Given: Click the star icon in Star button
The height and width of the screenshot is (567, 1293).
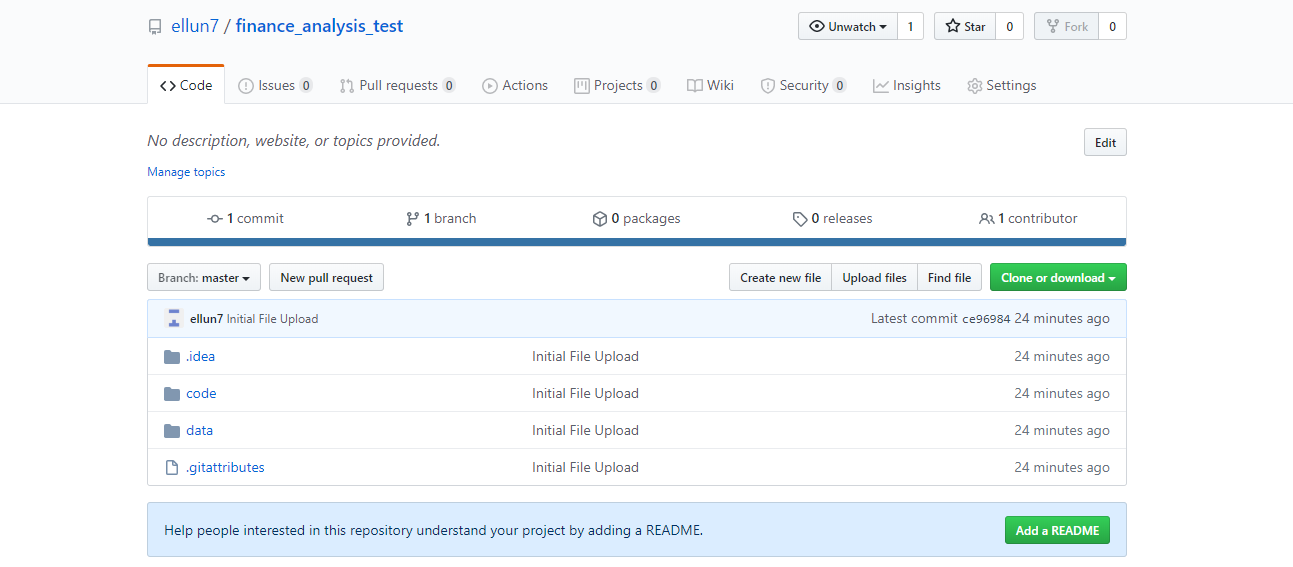Looking at the screenshot, I should 953,27.
